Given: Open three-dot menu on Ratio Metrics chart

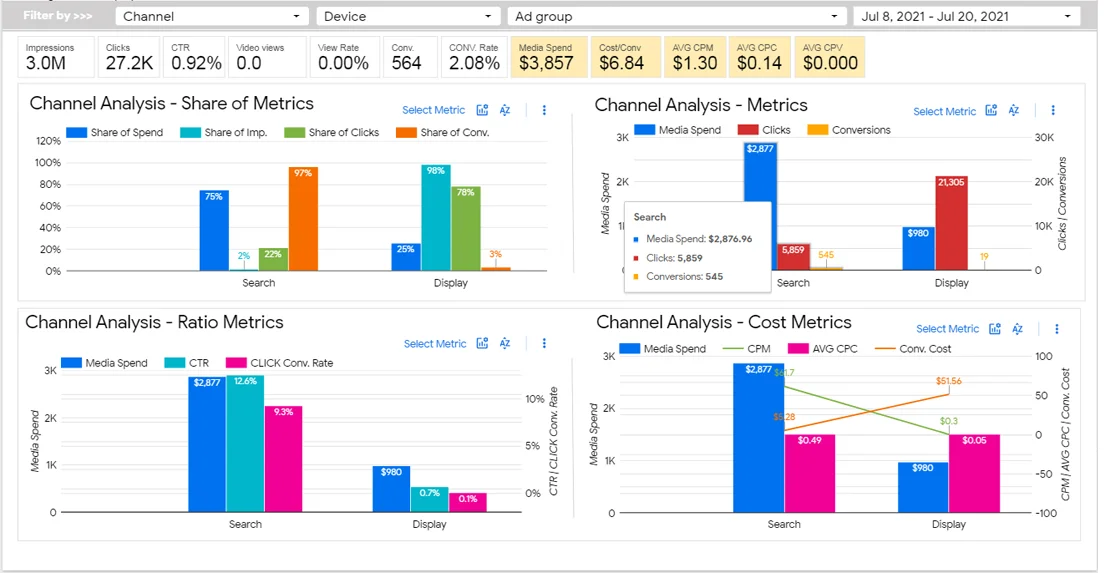Looking at the screenshot, I should coord(544,344).
